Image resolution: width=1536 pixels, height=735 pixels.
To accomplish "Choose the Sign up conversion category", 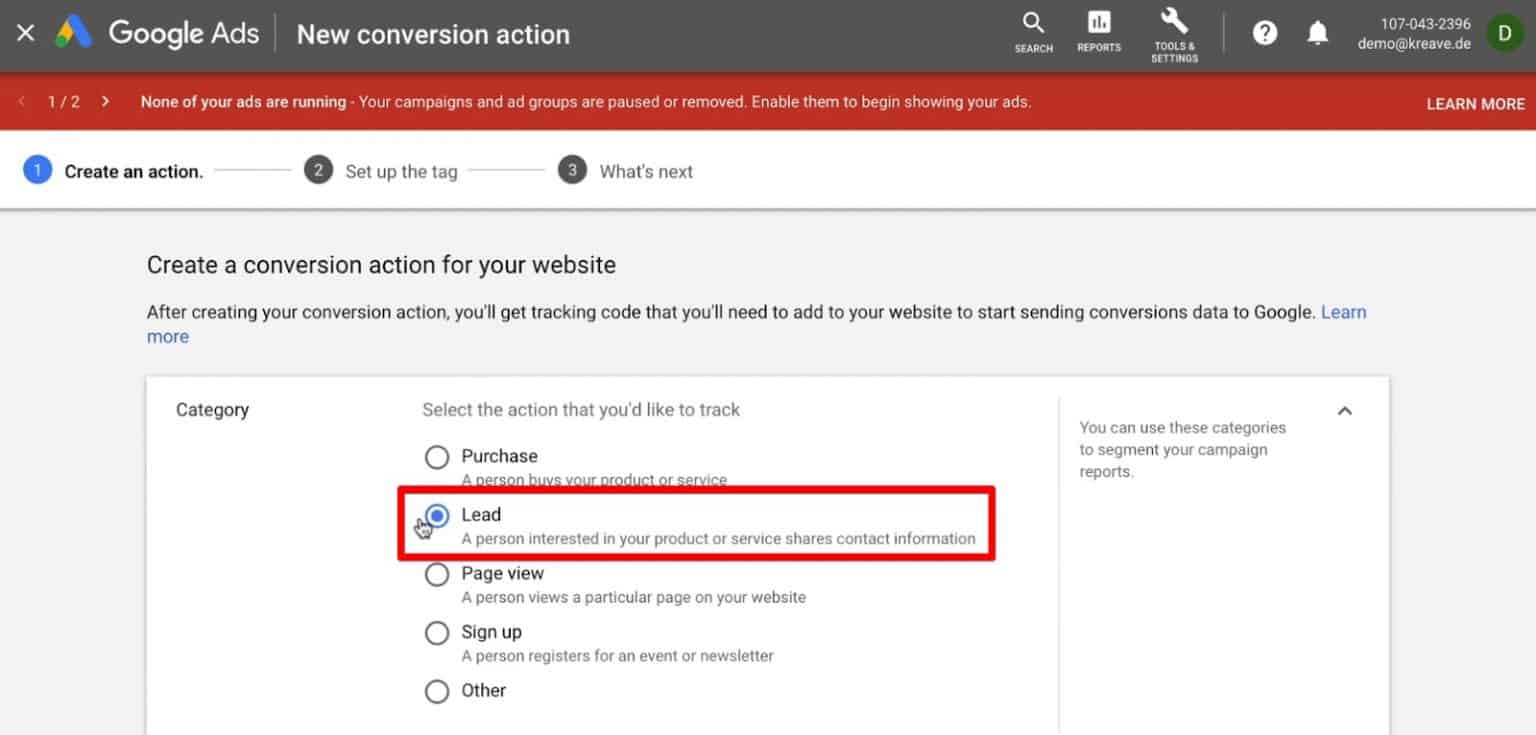I will [x=437, y=633].
